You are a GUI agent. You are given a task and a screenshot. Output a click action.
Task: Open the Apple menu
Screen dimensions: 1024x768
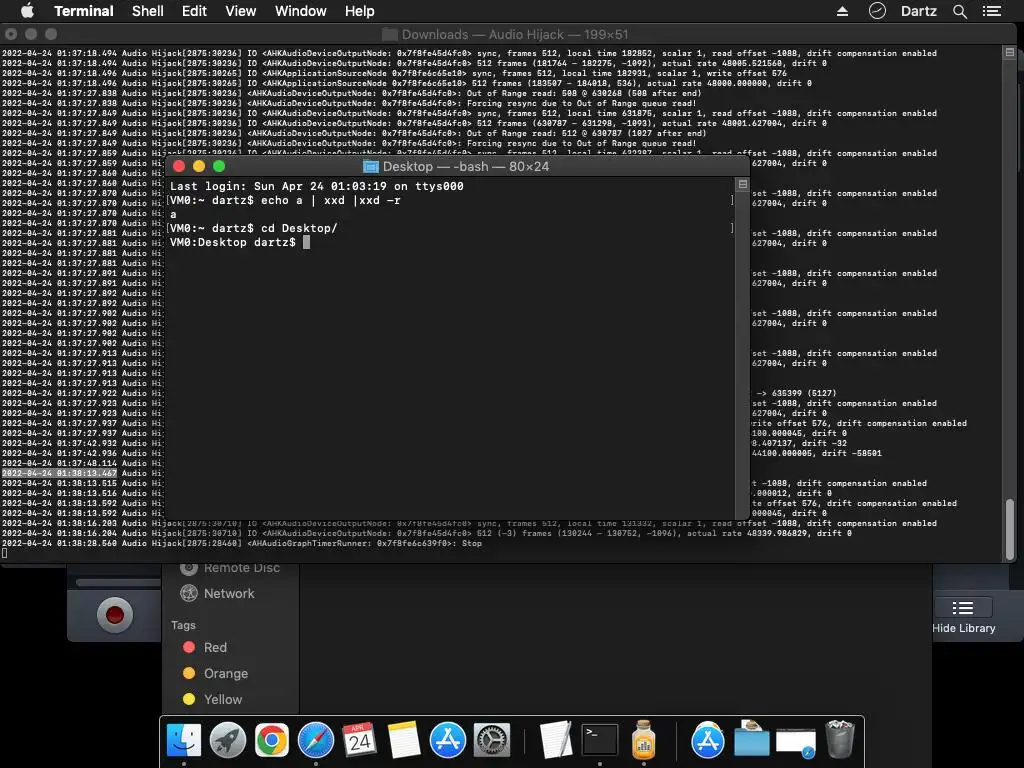[27, 11]
